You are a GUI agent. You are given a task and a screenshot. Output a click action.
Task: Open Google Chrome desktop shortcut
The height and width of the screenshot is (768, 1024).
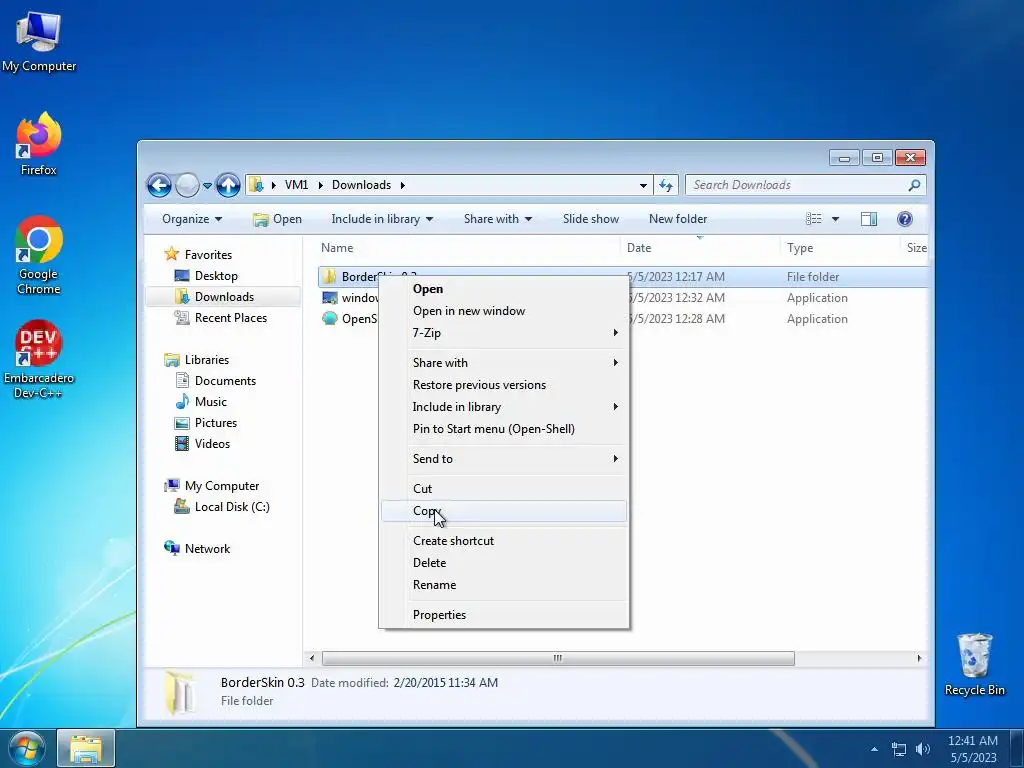coord(39,255)
